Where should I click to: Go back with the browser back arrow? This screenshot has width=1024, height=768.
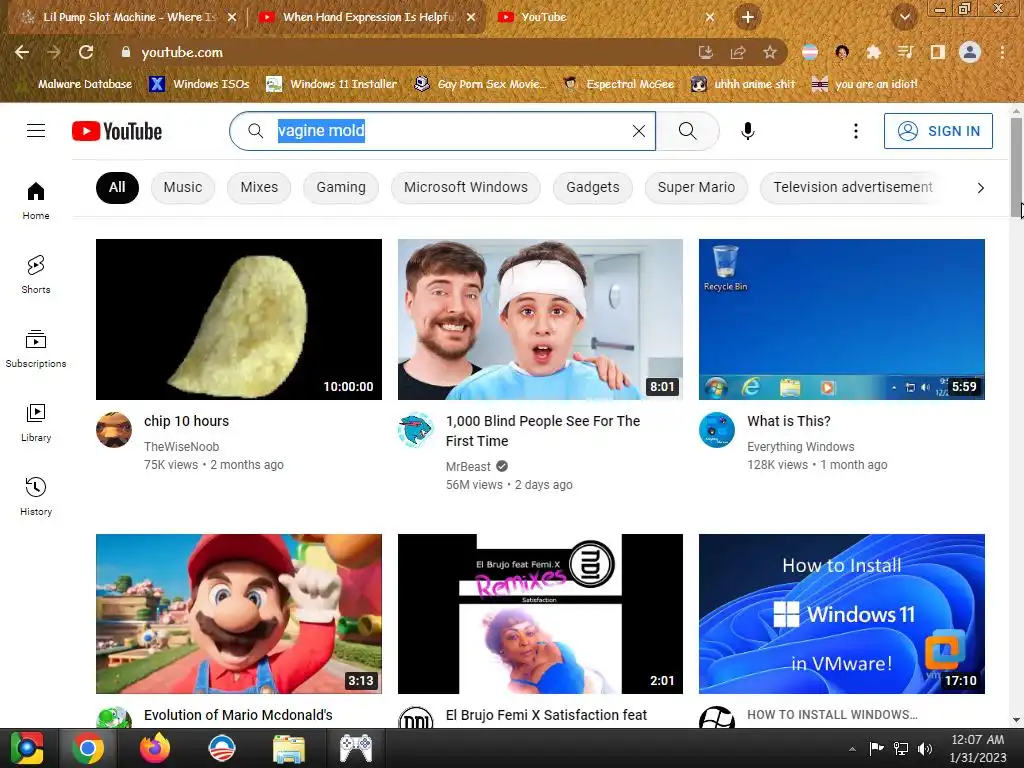(22, 52)
